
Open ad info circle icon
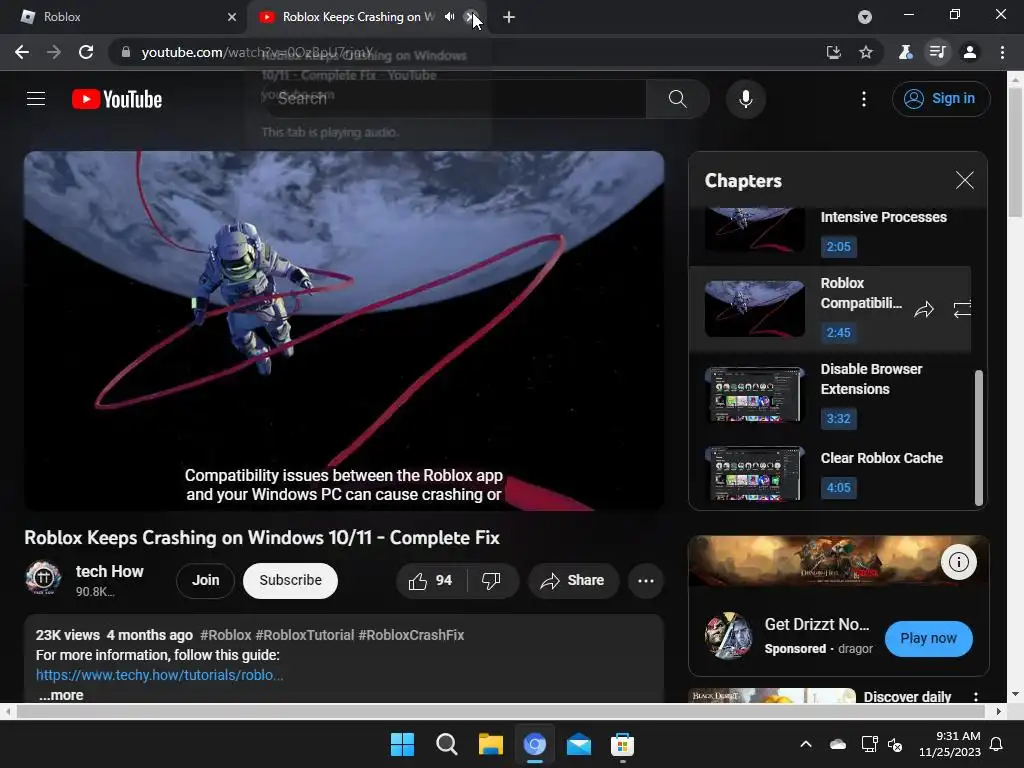(958, 562)
